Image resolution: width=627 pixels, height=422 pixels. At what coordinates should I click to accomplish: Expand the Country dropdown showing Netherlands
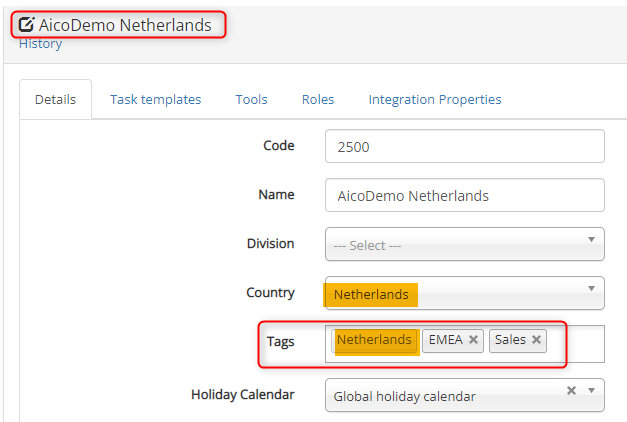coord(590,288)
